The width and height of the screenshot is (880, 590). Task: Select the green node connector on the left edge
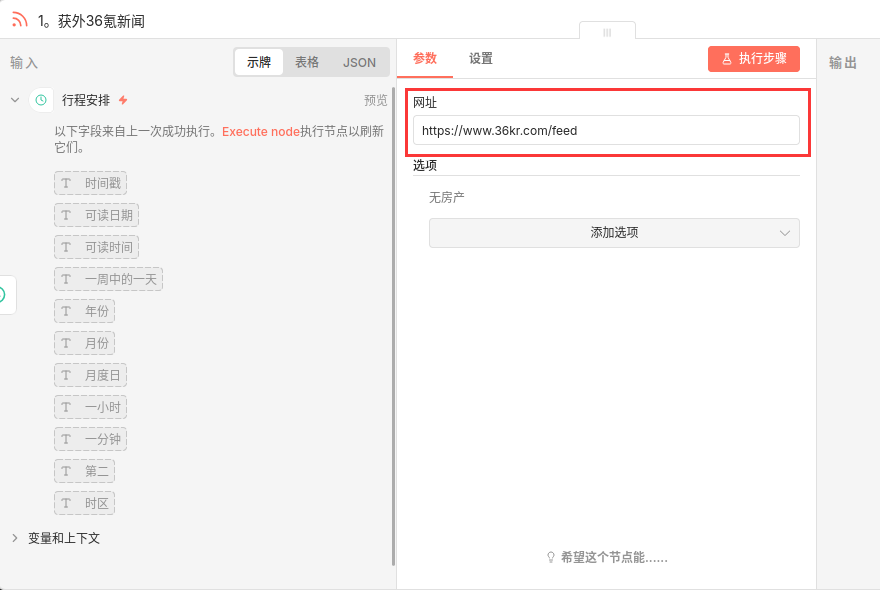coord(3,295)
